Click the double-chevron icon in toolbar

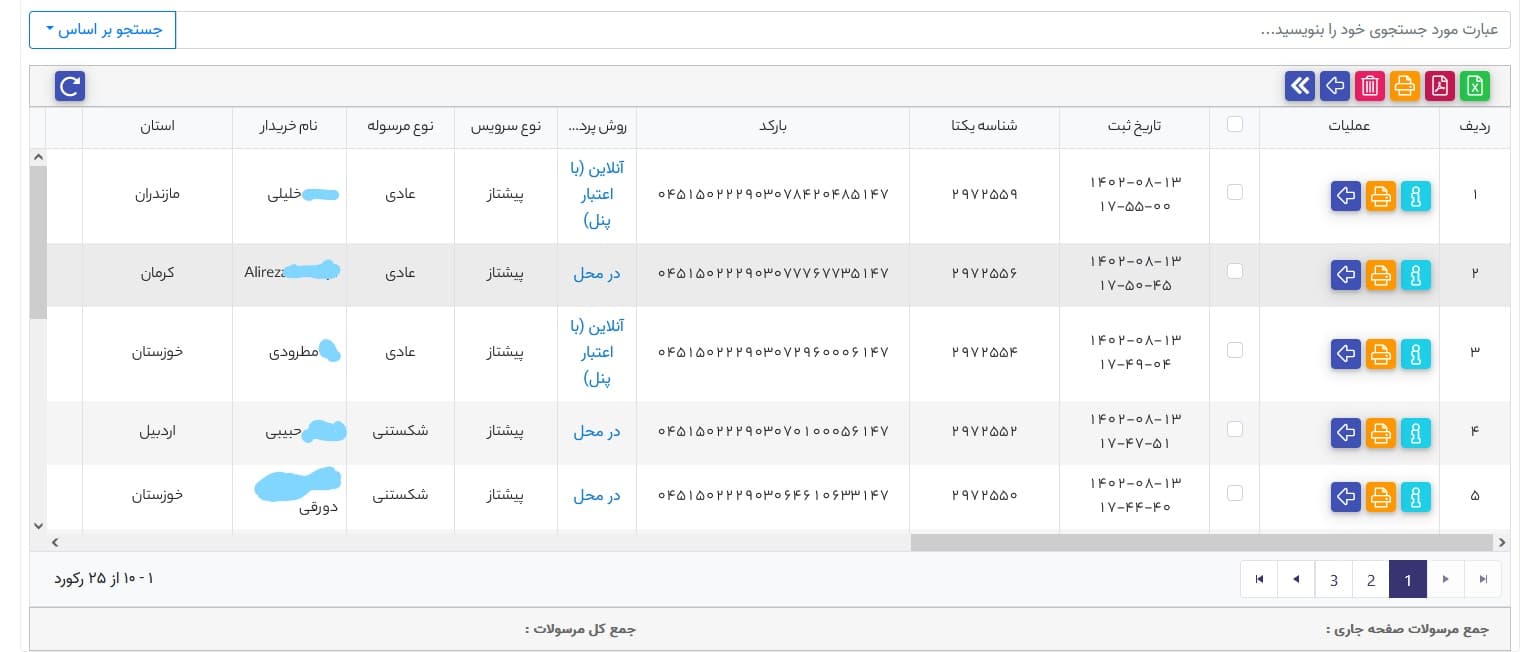pos(1299,86)
